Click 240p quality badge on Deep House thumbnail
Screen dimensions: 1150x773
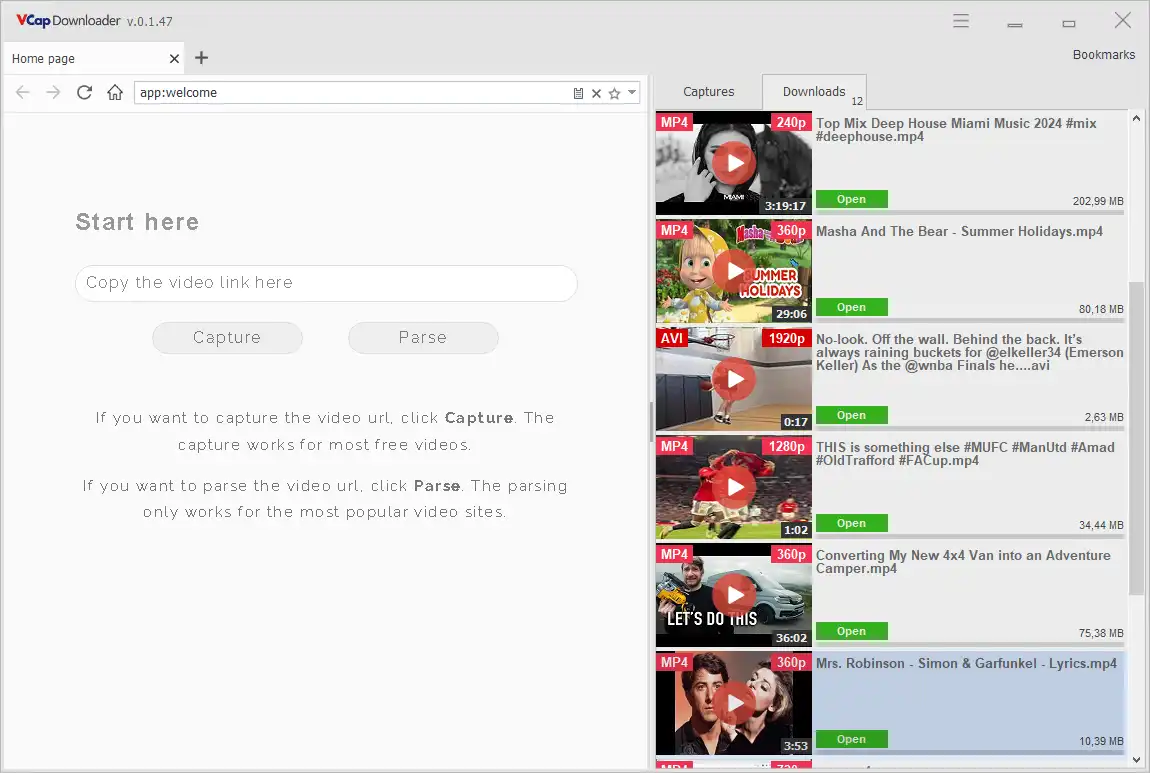pos(791,122)
